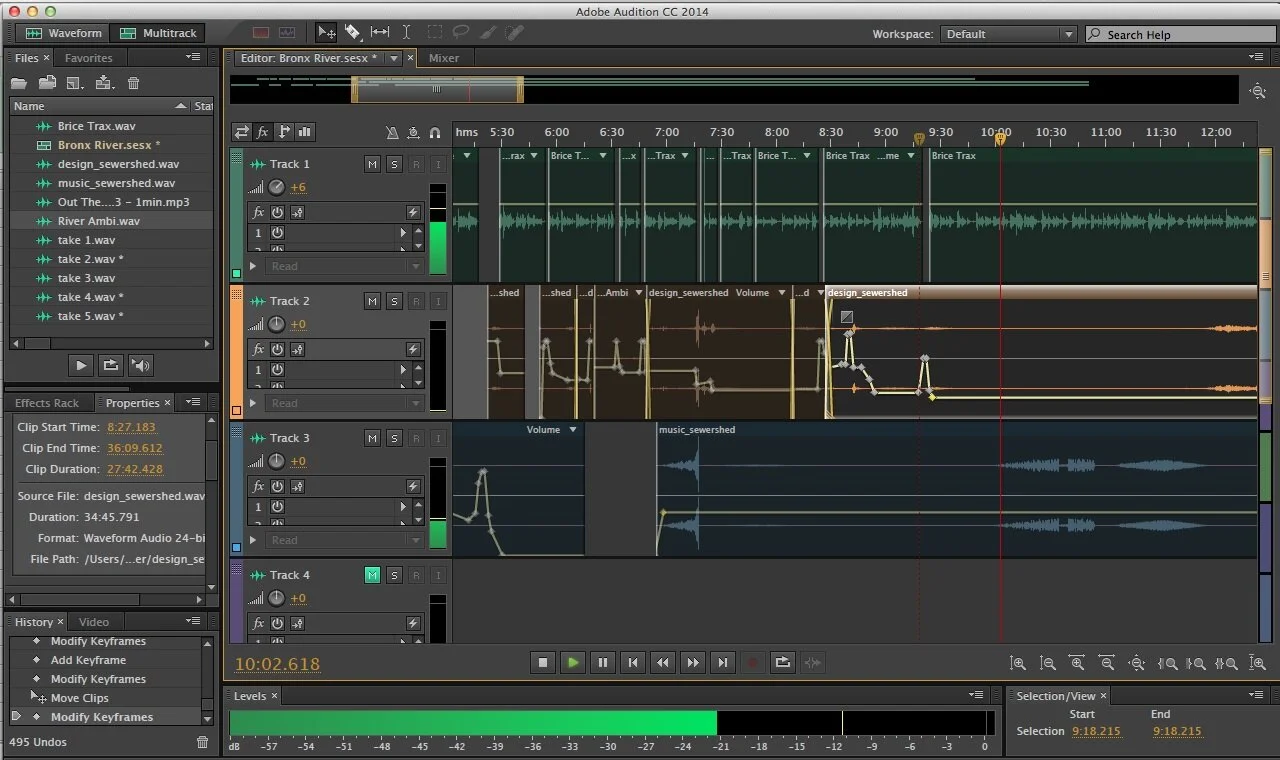The image size is (1280, 760).
Task: Open the Effects Rack tab
Action: tap(47, 403)
